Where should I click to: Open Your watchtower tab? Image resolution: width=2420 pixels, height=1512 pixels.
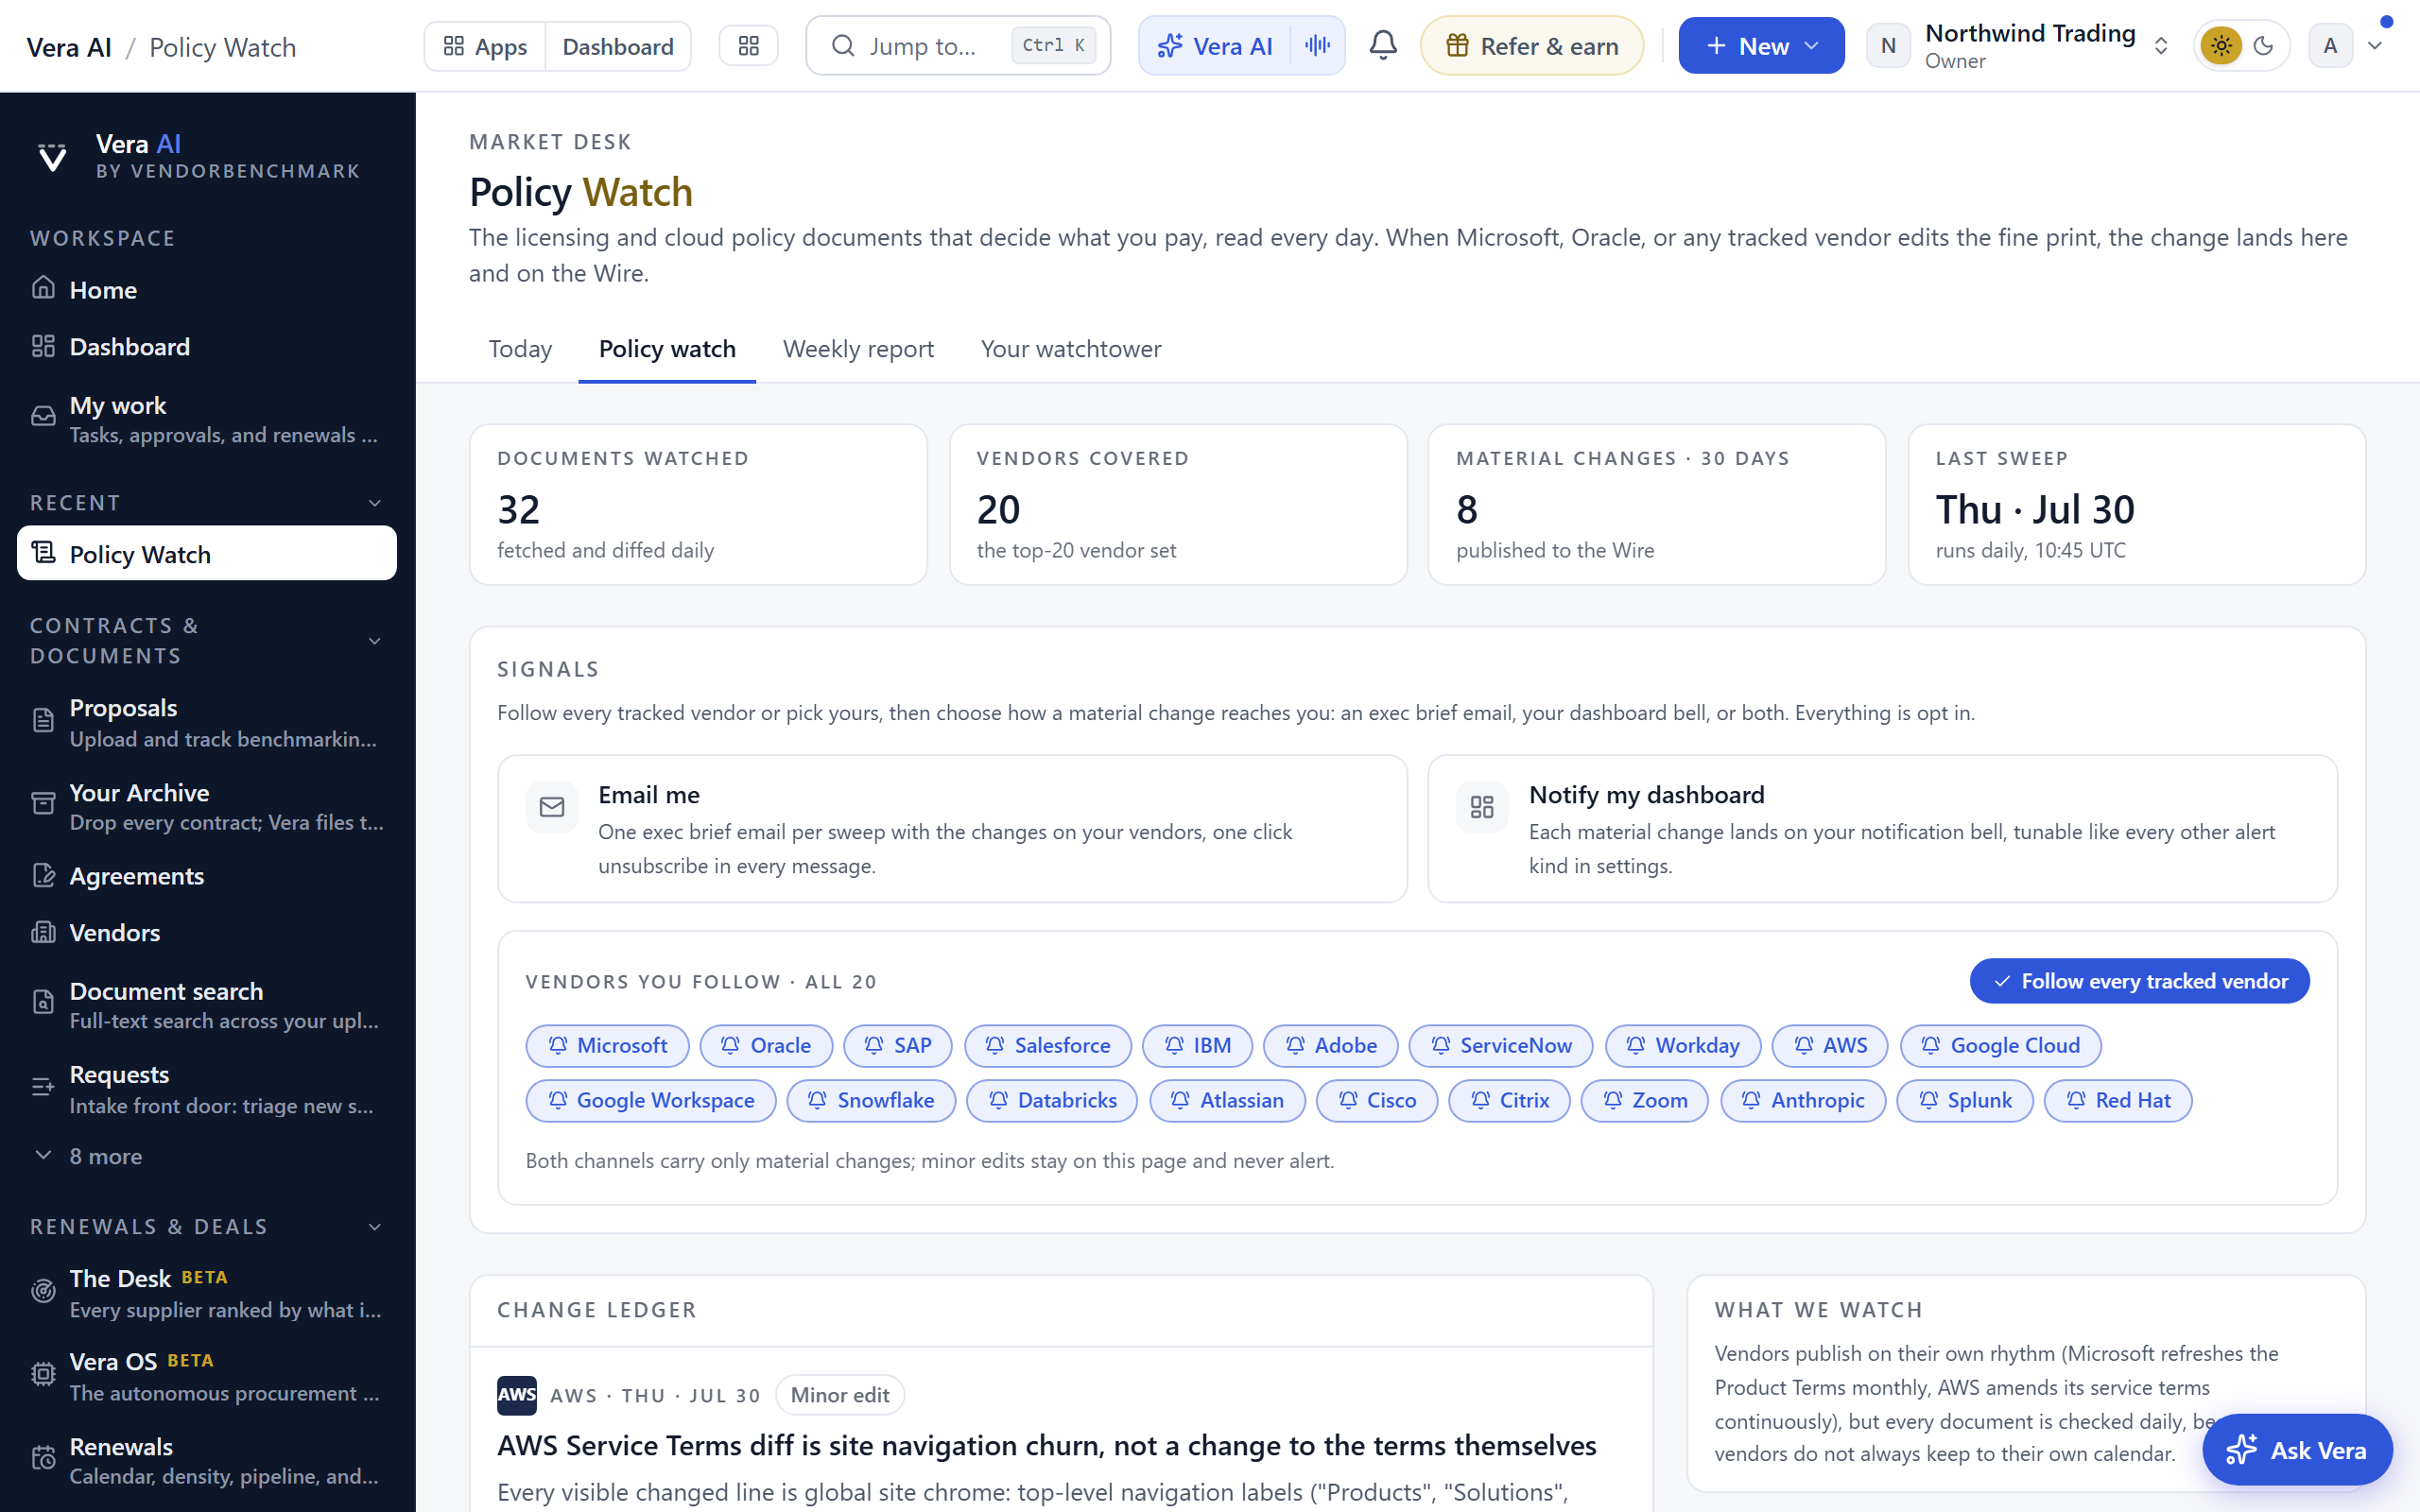[x=1071, y=349]
